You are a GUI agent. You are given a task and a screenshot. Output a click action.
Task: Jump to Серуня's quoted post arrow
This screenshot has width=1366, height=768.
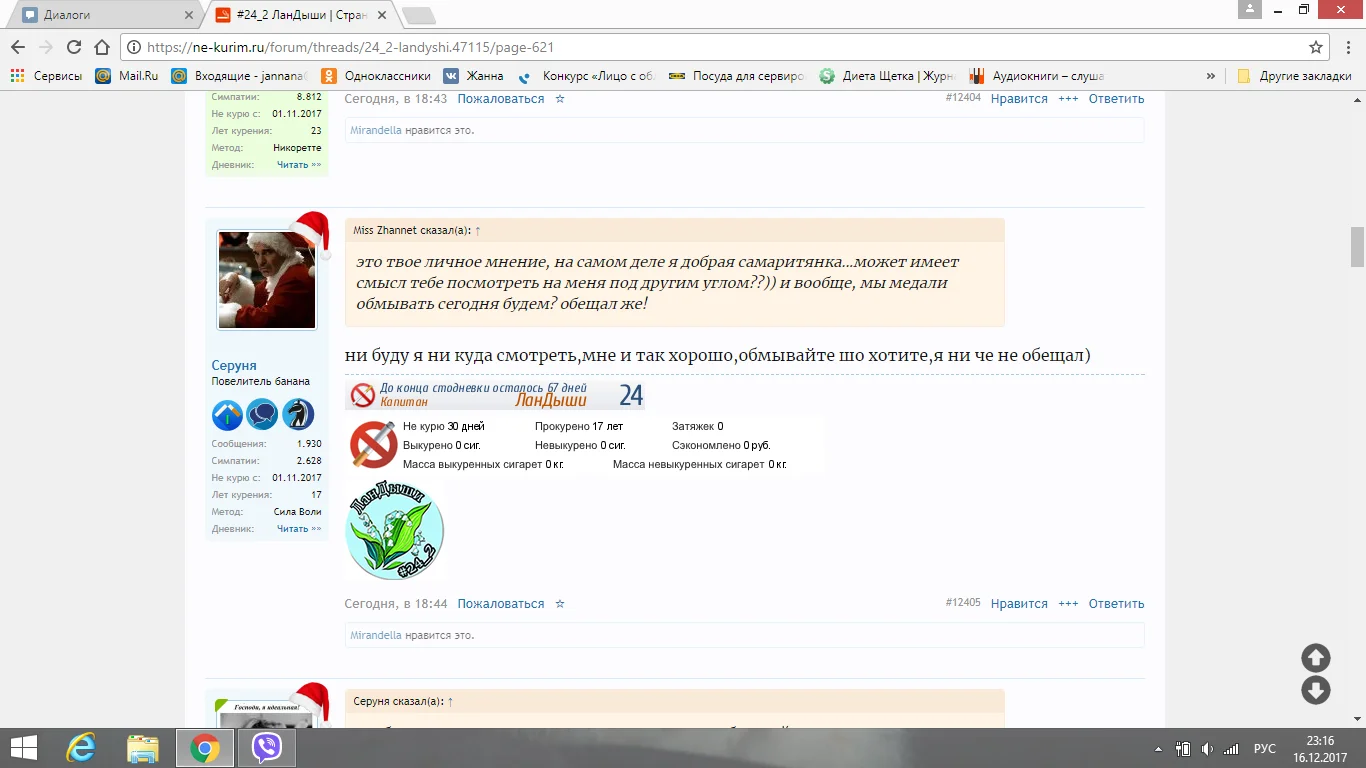(x=450, y=702)
